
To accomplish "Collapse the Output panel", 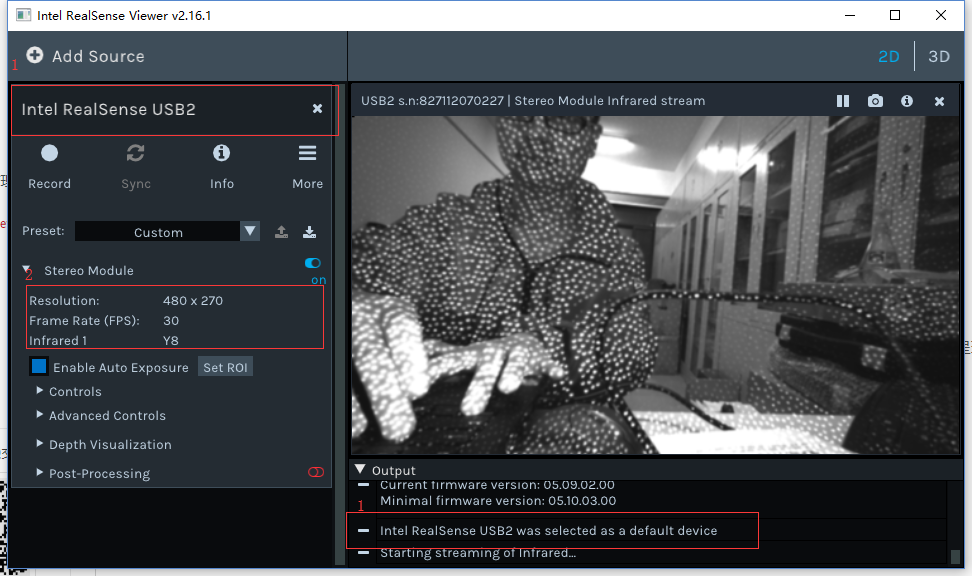I will pos(362,470).
